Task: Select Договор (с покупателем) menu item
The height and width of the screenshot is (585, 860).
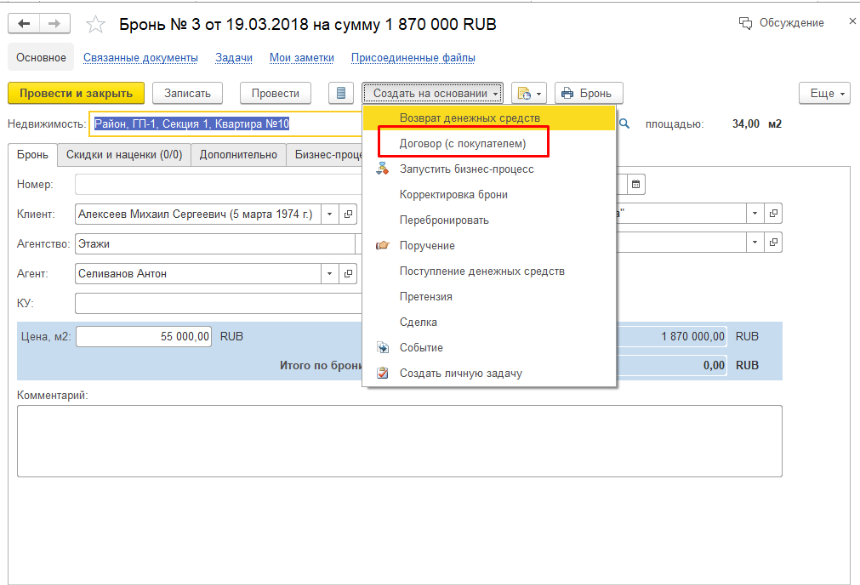Action: 463,144
